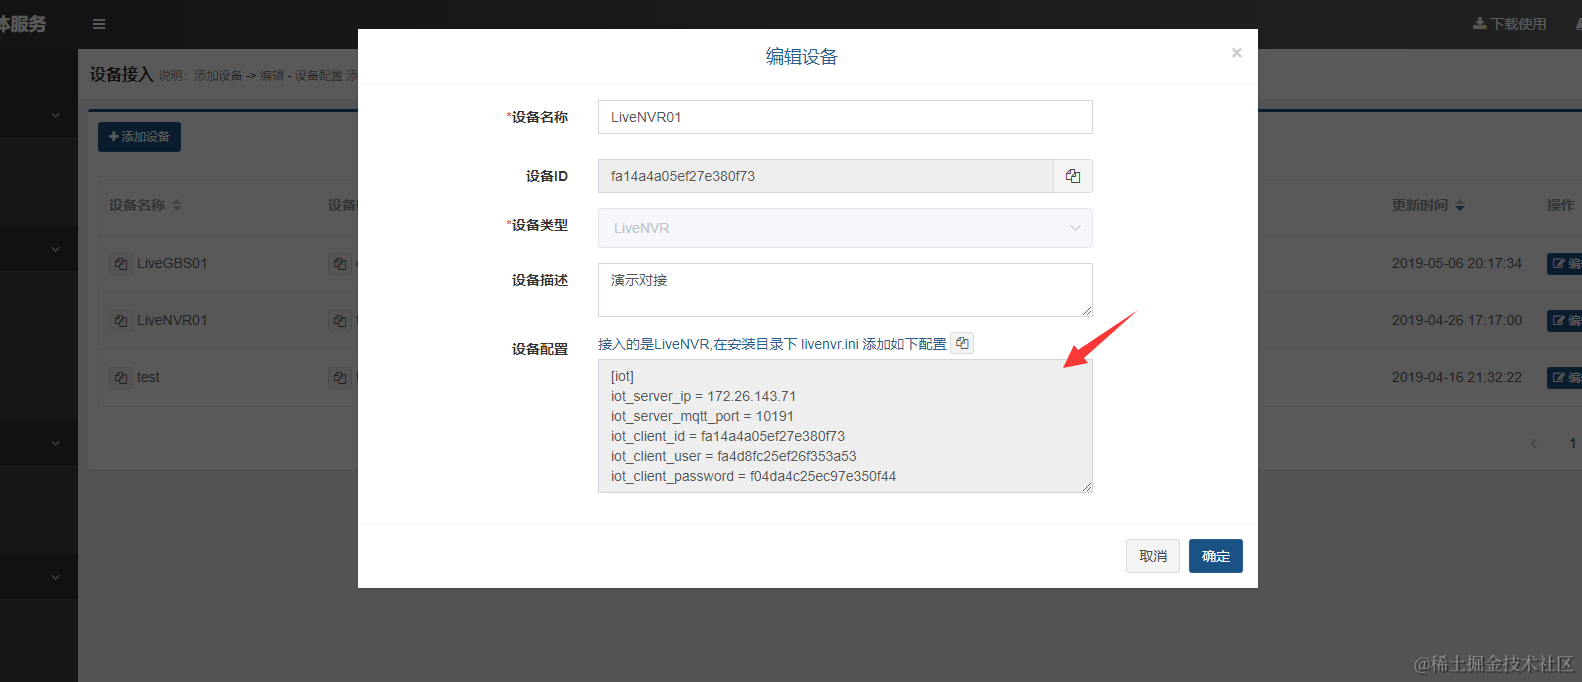Go to previous page in pagination

click(x=1534, y=443)
